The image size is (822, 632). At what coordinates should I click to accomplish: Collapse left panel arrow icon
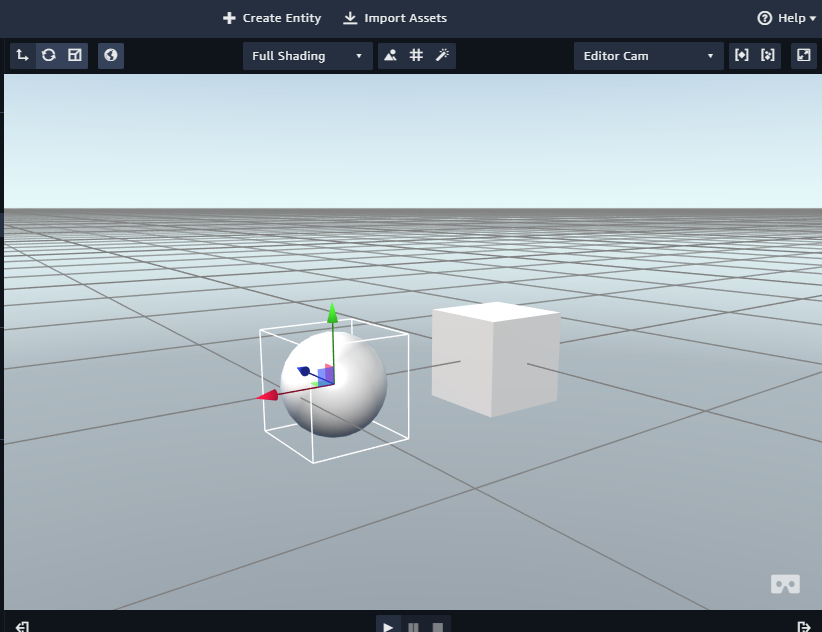click(23, 626)
